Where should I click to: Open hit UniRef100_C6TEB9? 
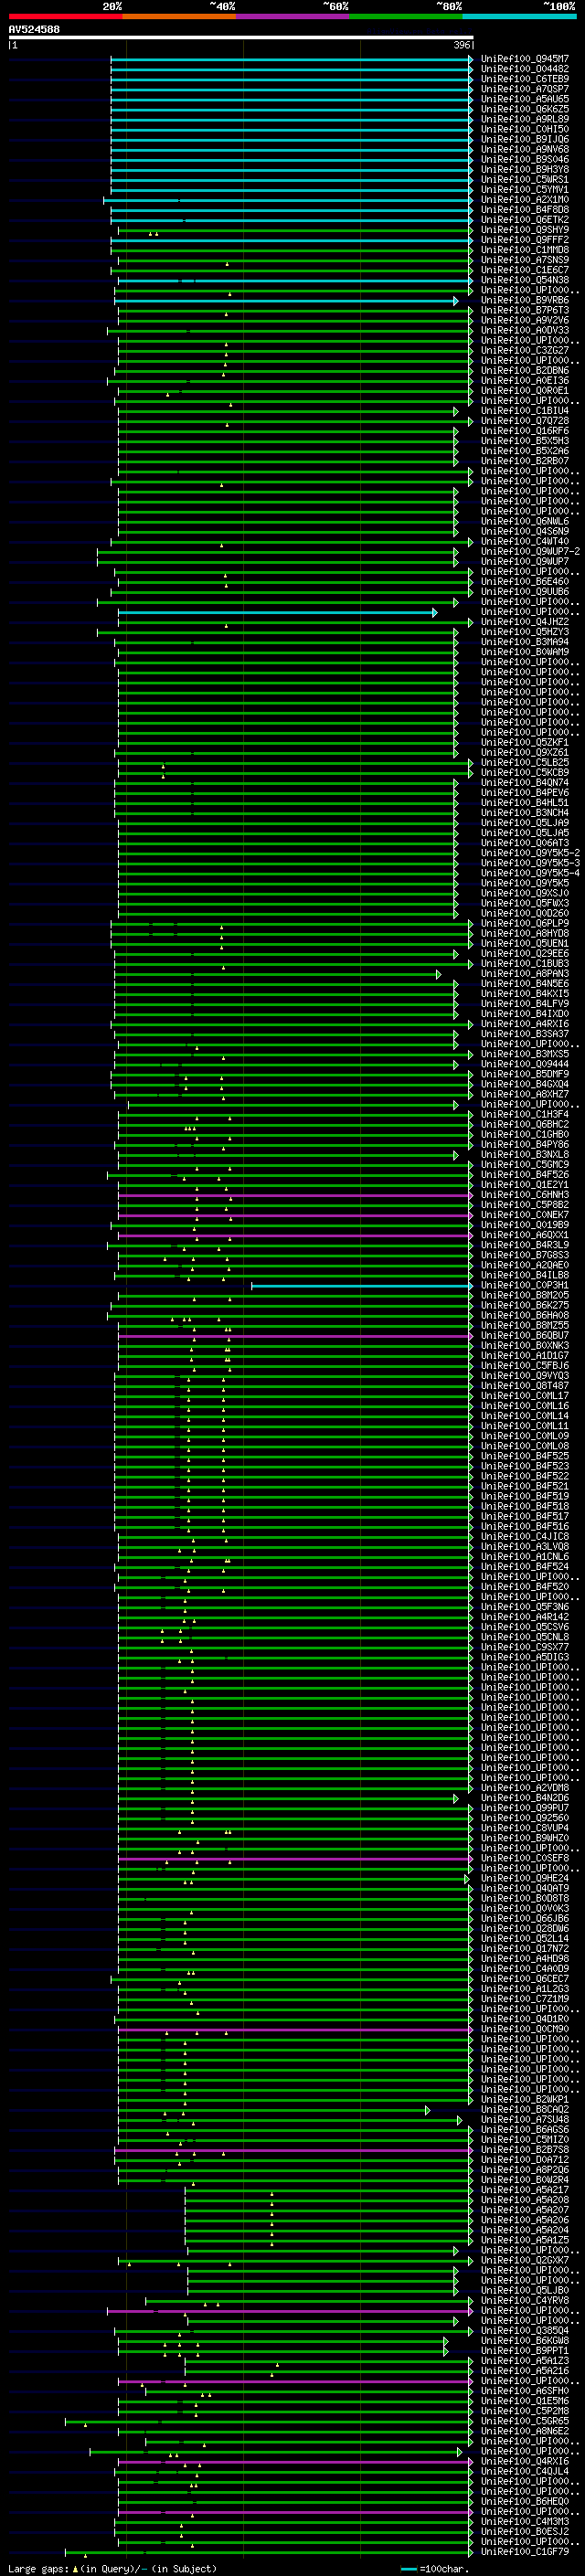[x=525, y=79]
